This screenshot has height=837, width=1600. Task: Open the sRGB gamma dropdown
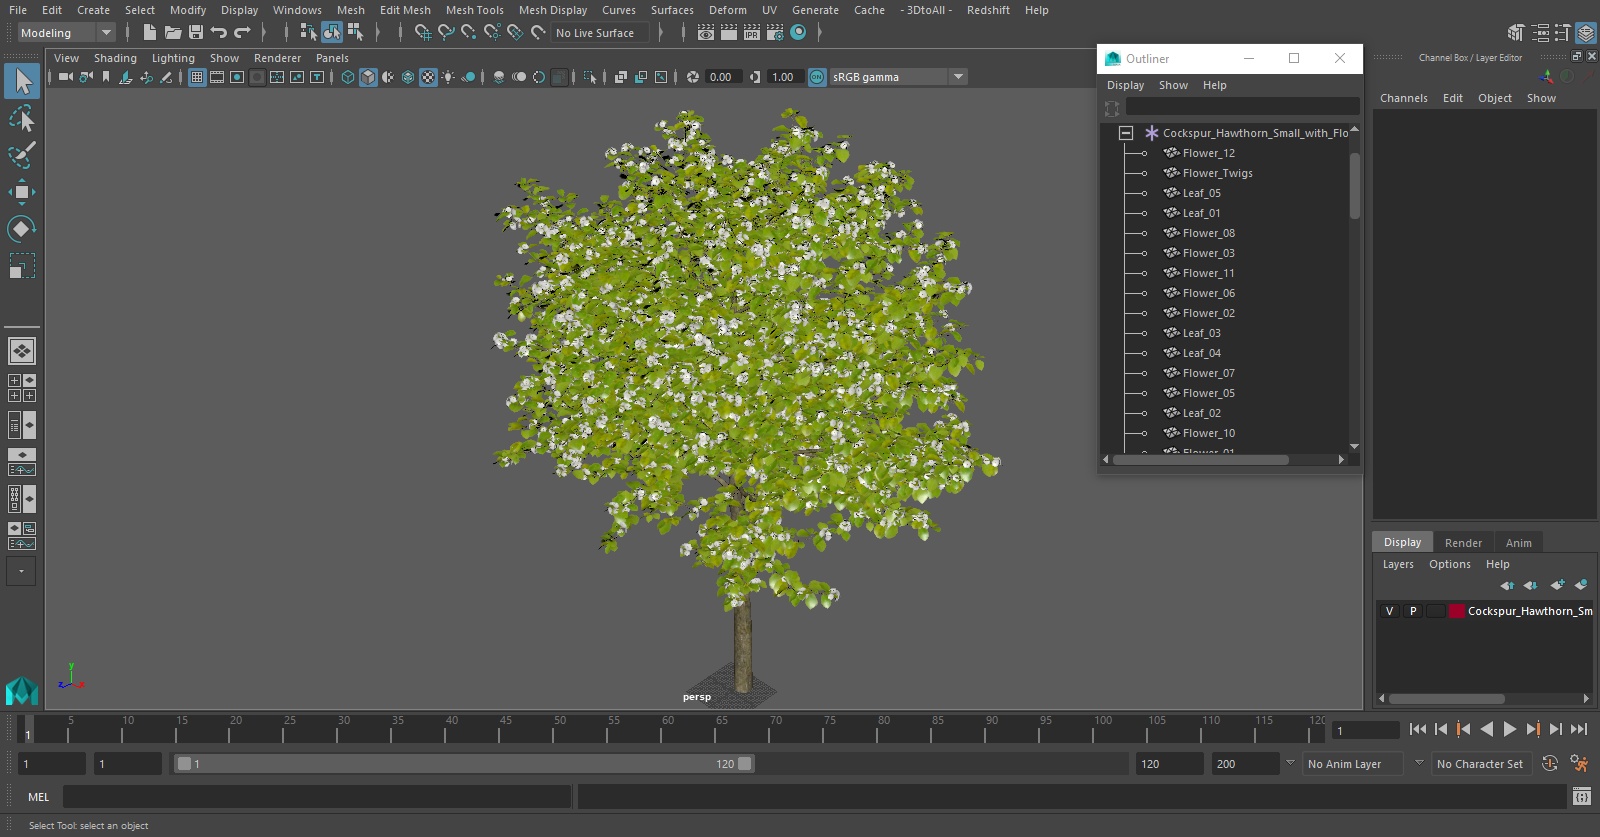(x=898, y=77)
